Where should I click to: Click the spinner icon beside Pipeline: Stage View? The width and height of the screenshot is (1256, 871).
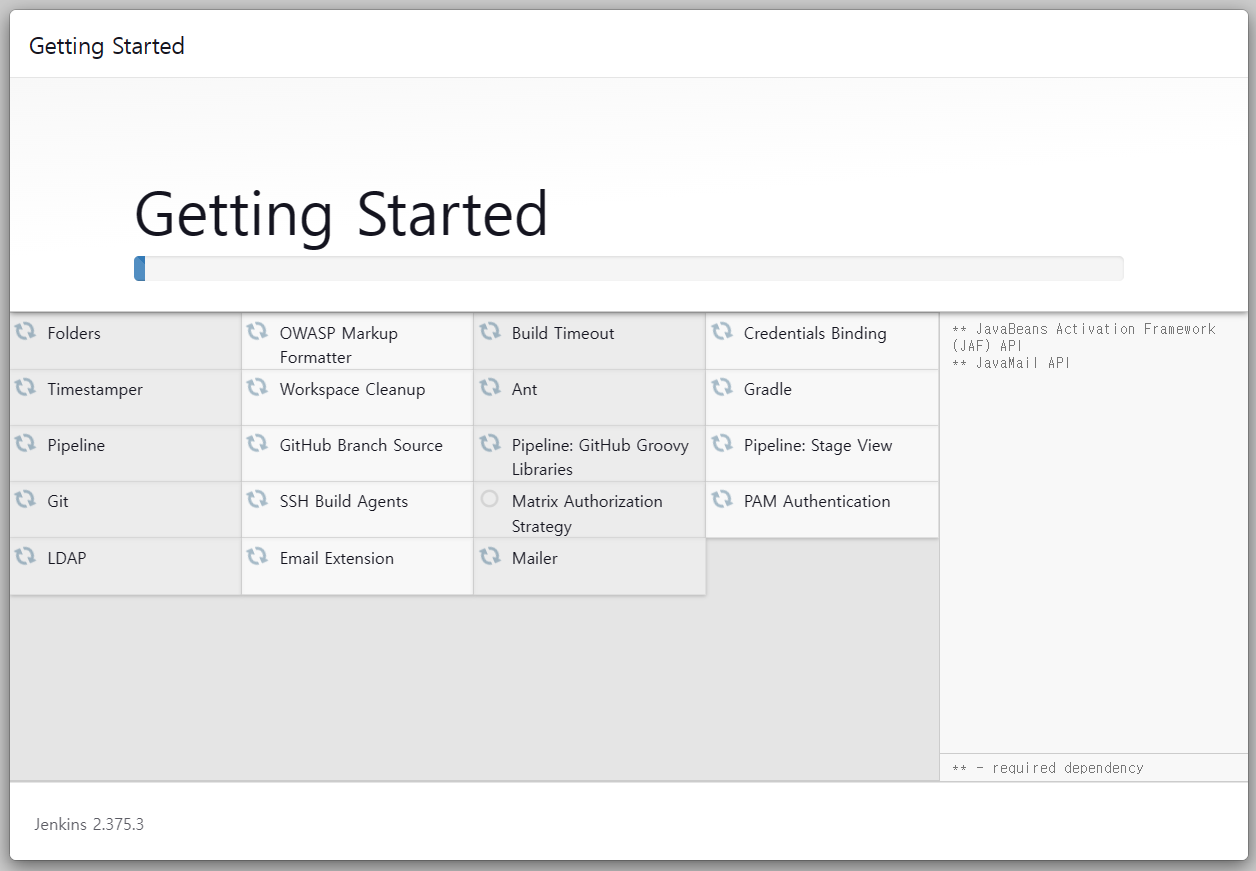click(722, 443)
